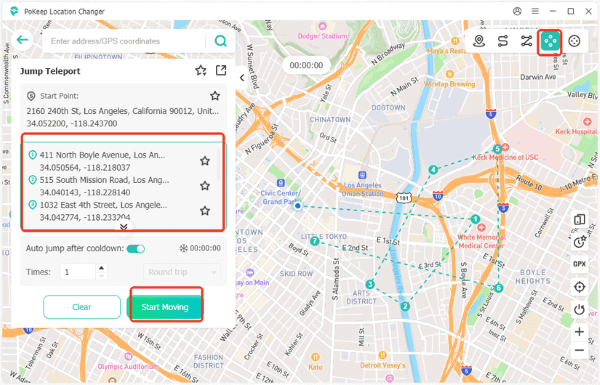
Task: Click waypoint marker 7 on the map
Action: [x=315, y=241]
